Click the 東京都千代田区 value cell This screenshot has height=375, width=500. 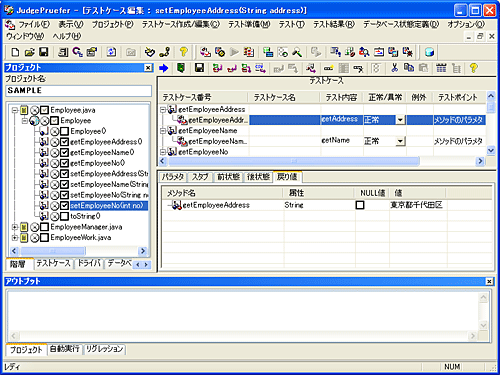tap(417, 205)
